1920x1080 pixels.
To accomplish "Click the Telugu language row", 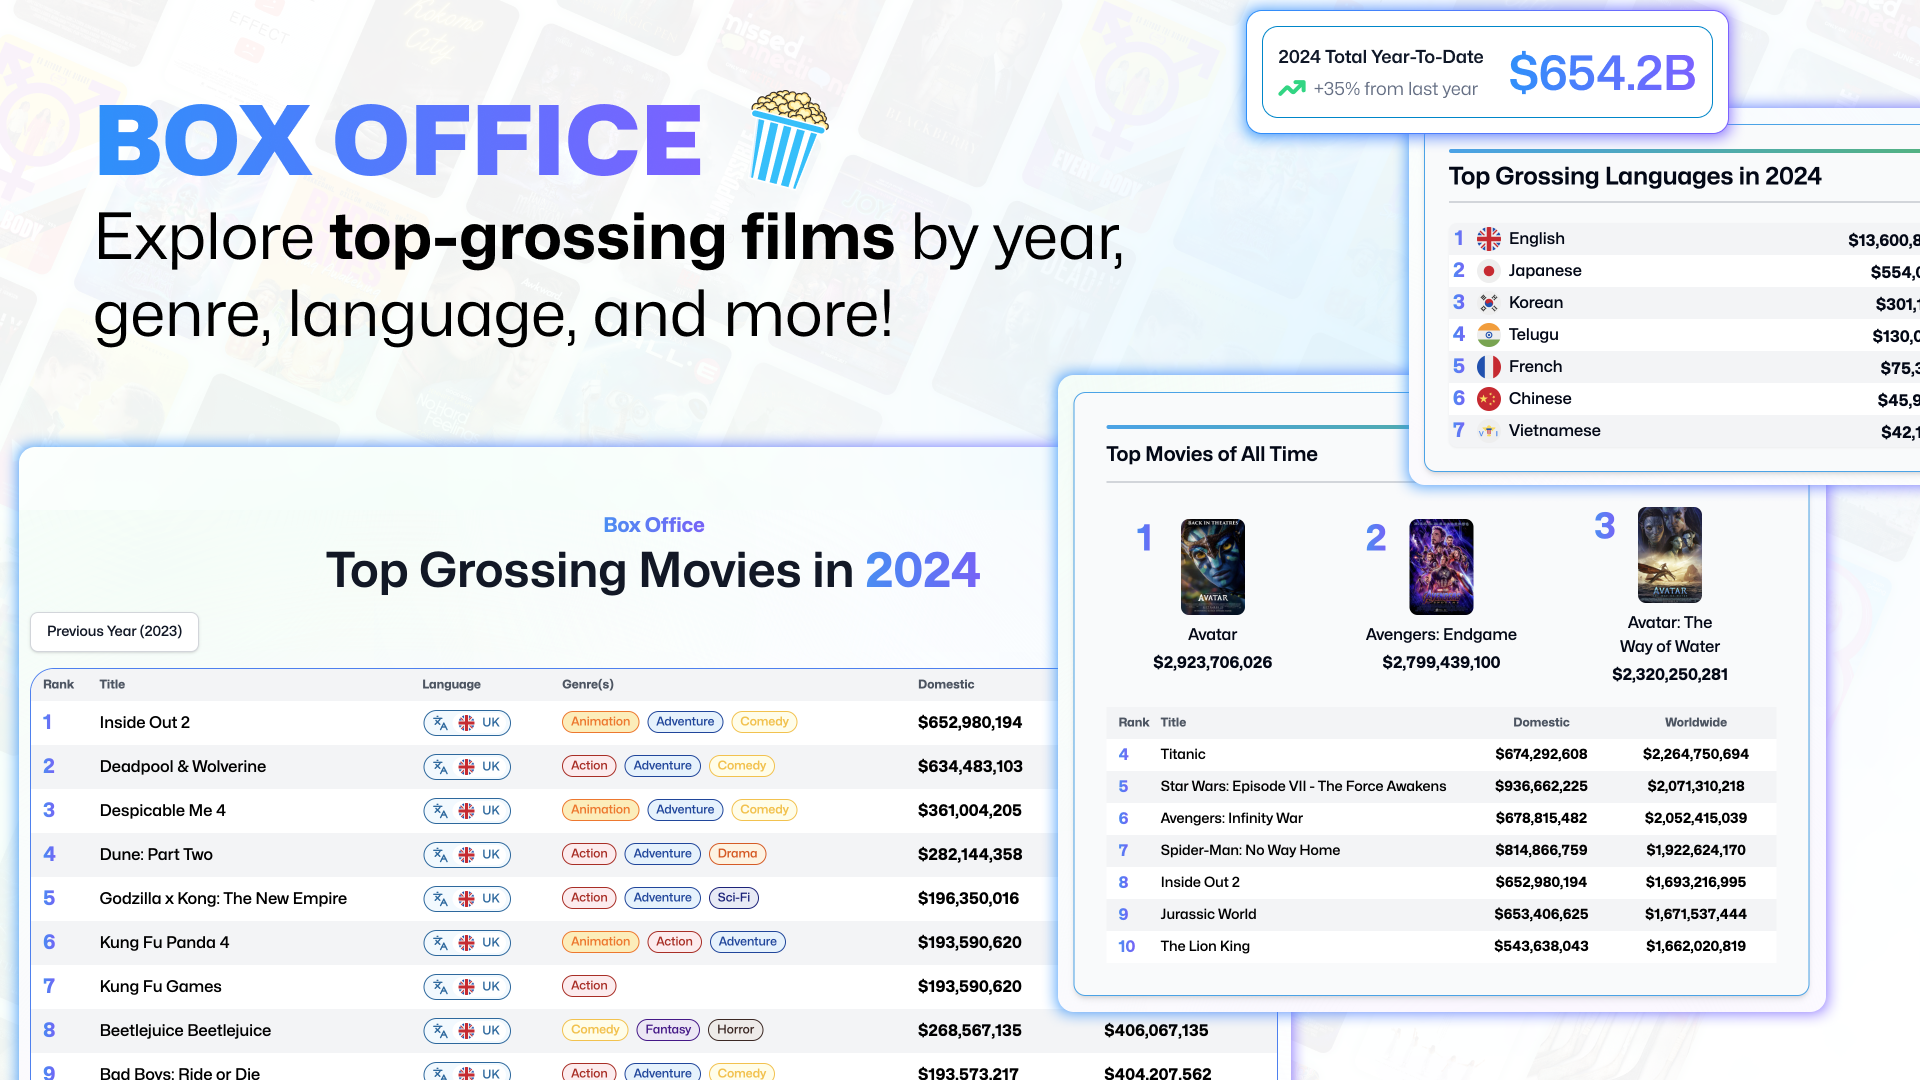I will pyautogui.click(x=1683, y=335).
